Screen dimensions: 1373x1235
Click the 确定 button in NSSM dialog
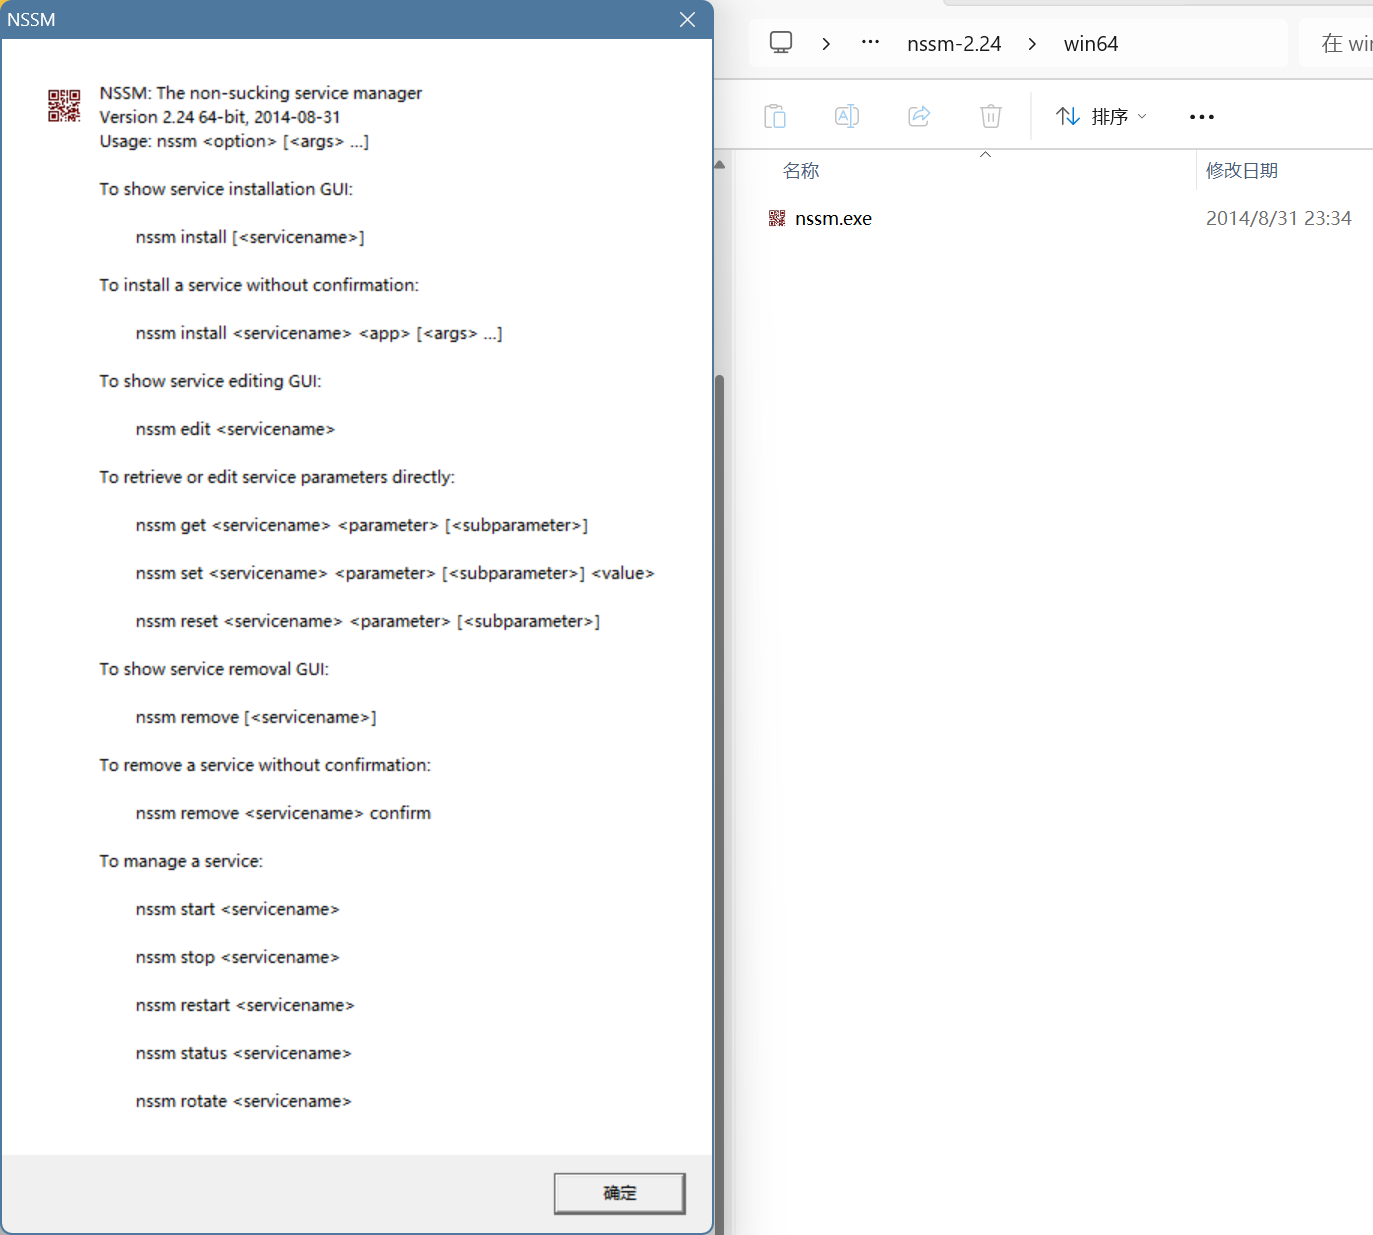pyautogui.click(x=619, y=1193)
